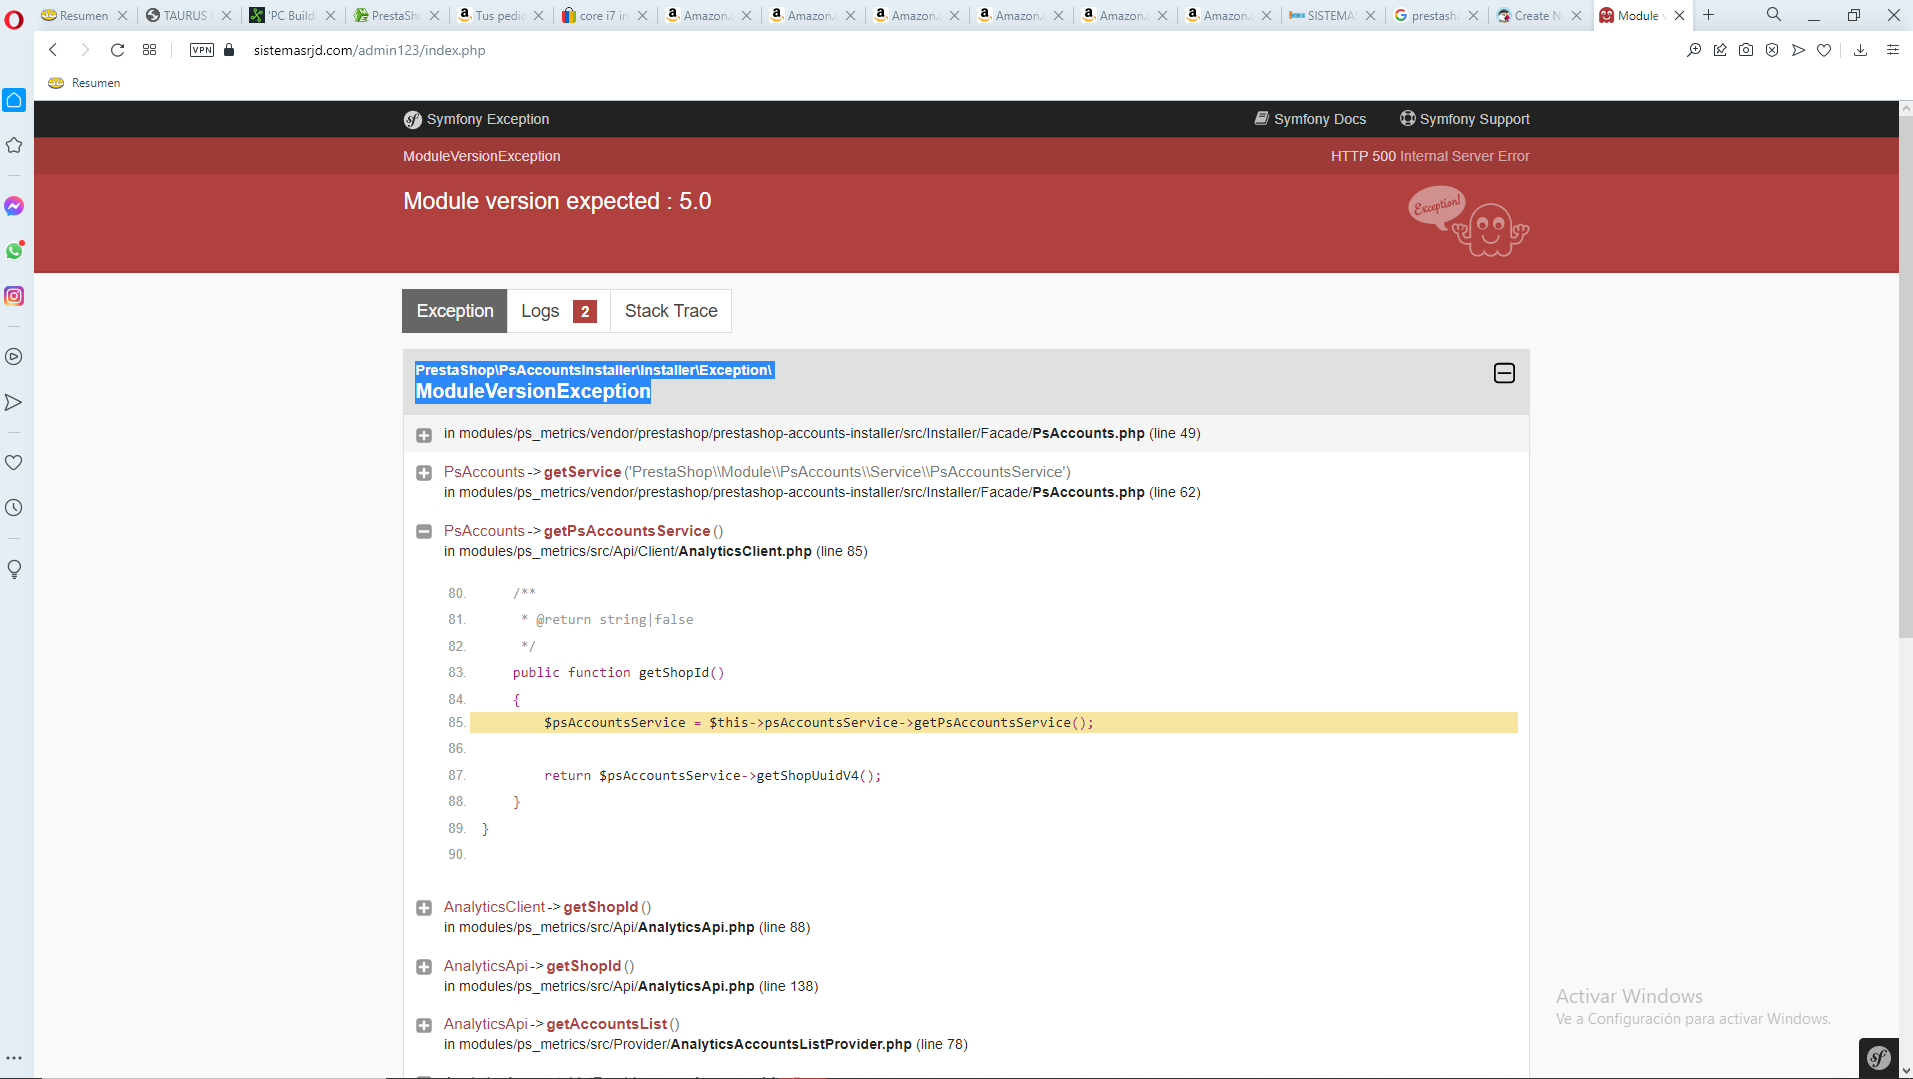Go back to previous page
This screenshot has height=1079, width=1913.
tap(53, 50)
